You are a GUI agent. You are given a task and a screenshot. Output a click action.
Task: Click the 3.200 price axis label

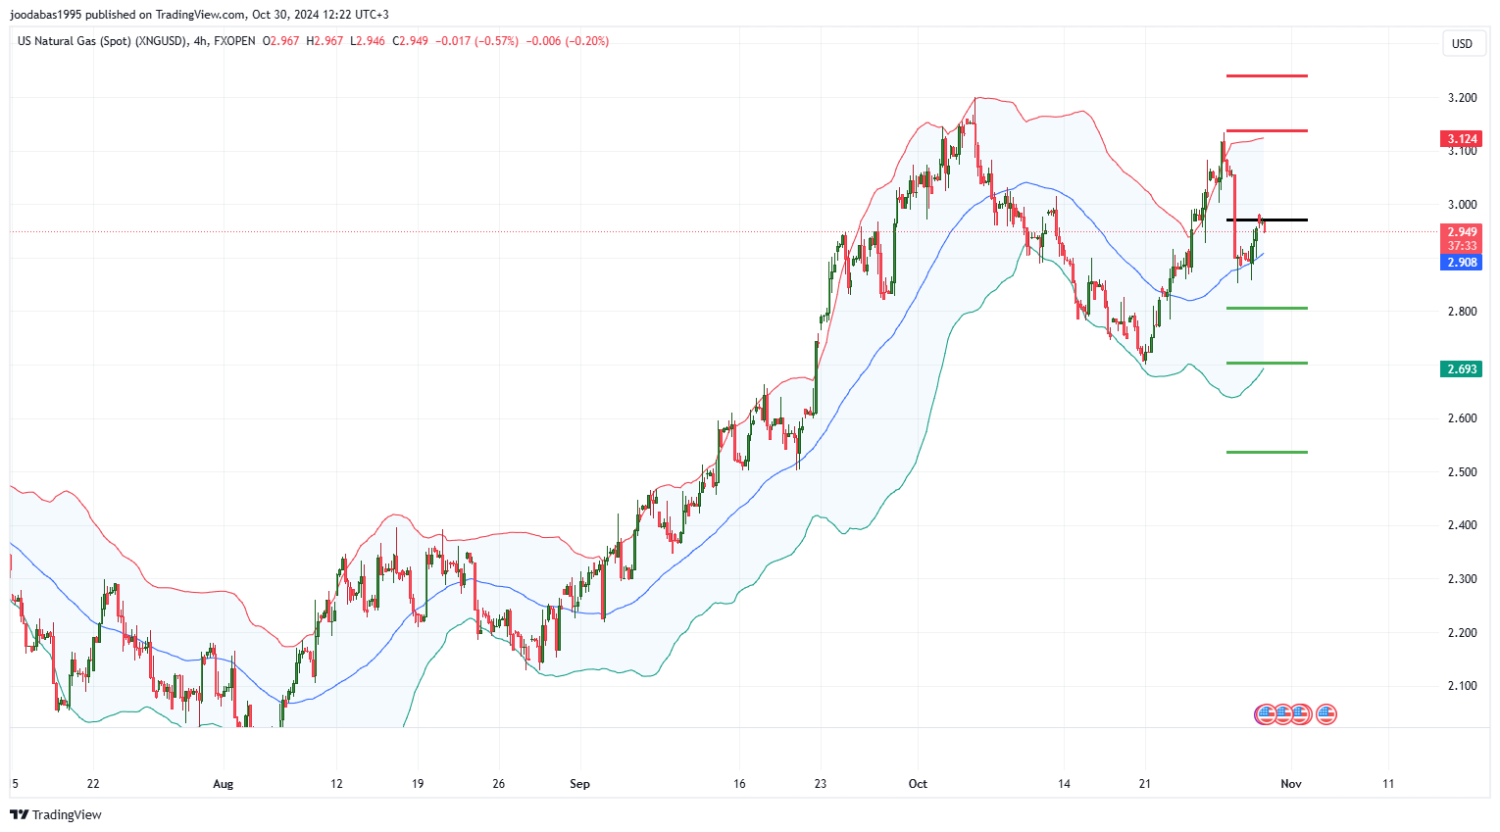point(1461,98)
